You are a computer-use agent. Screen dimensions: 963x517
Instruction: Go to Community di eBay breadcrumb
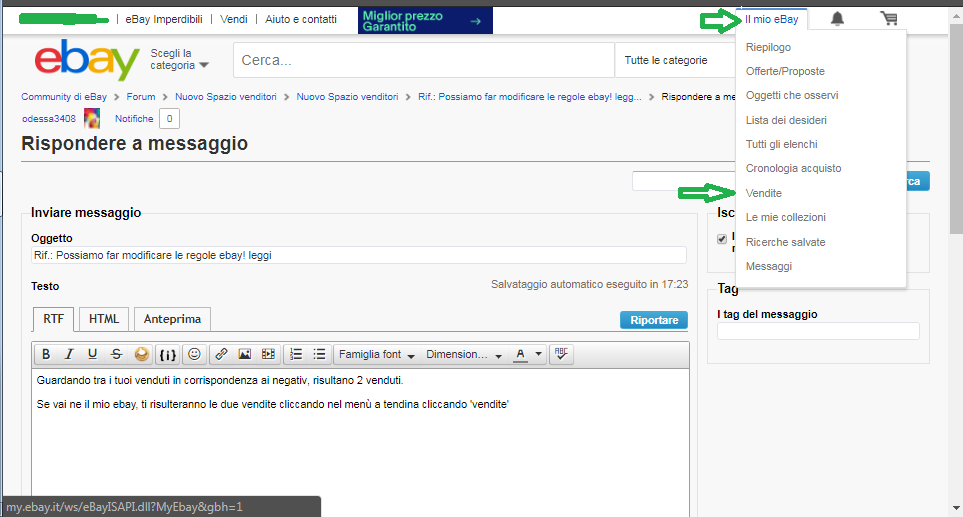tap(64, 96)
